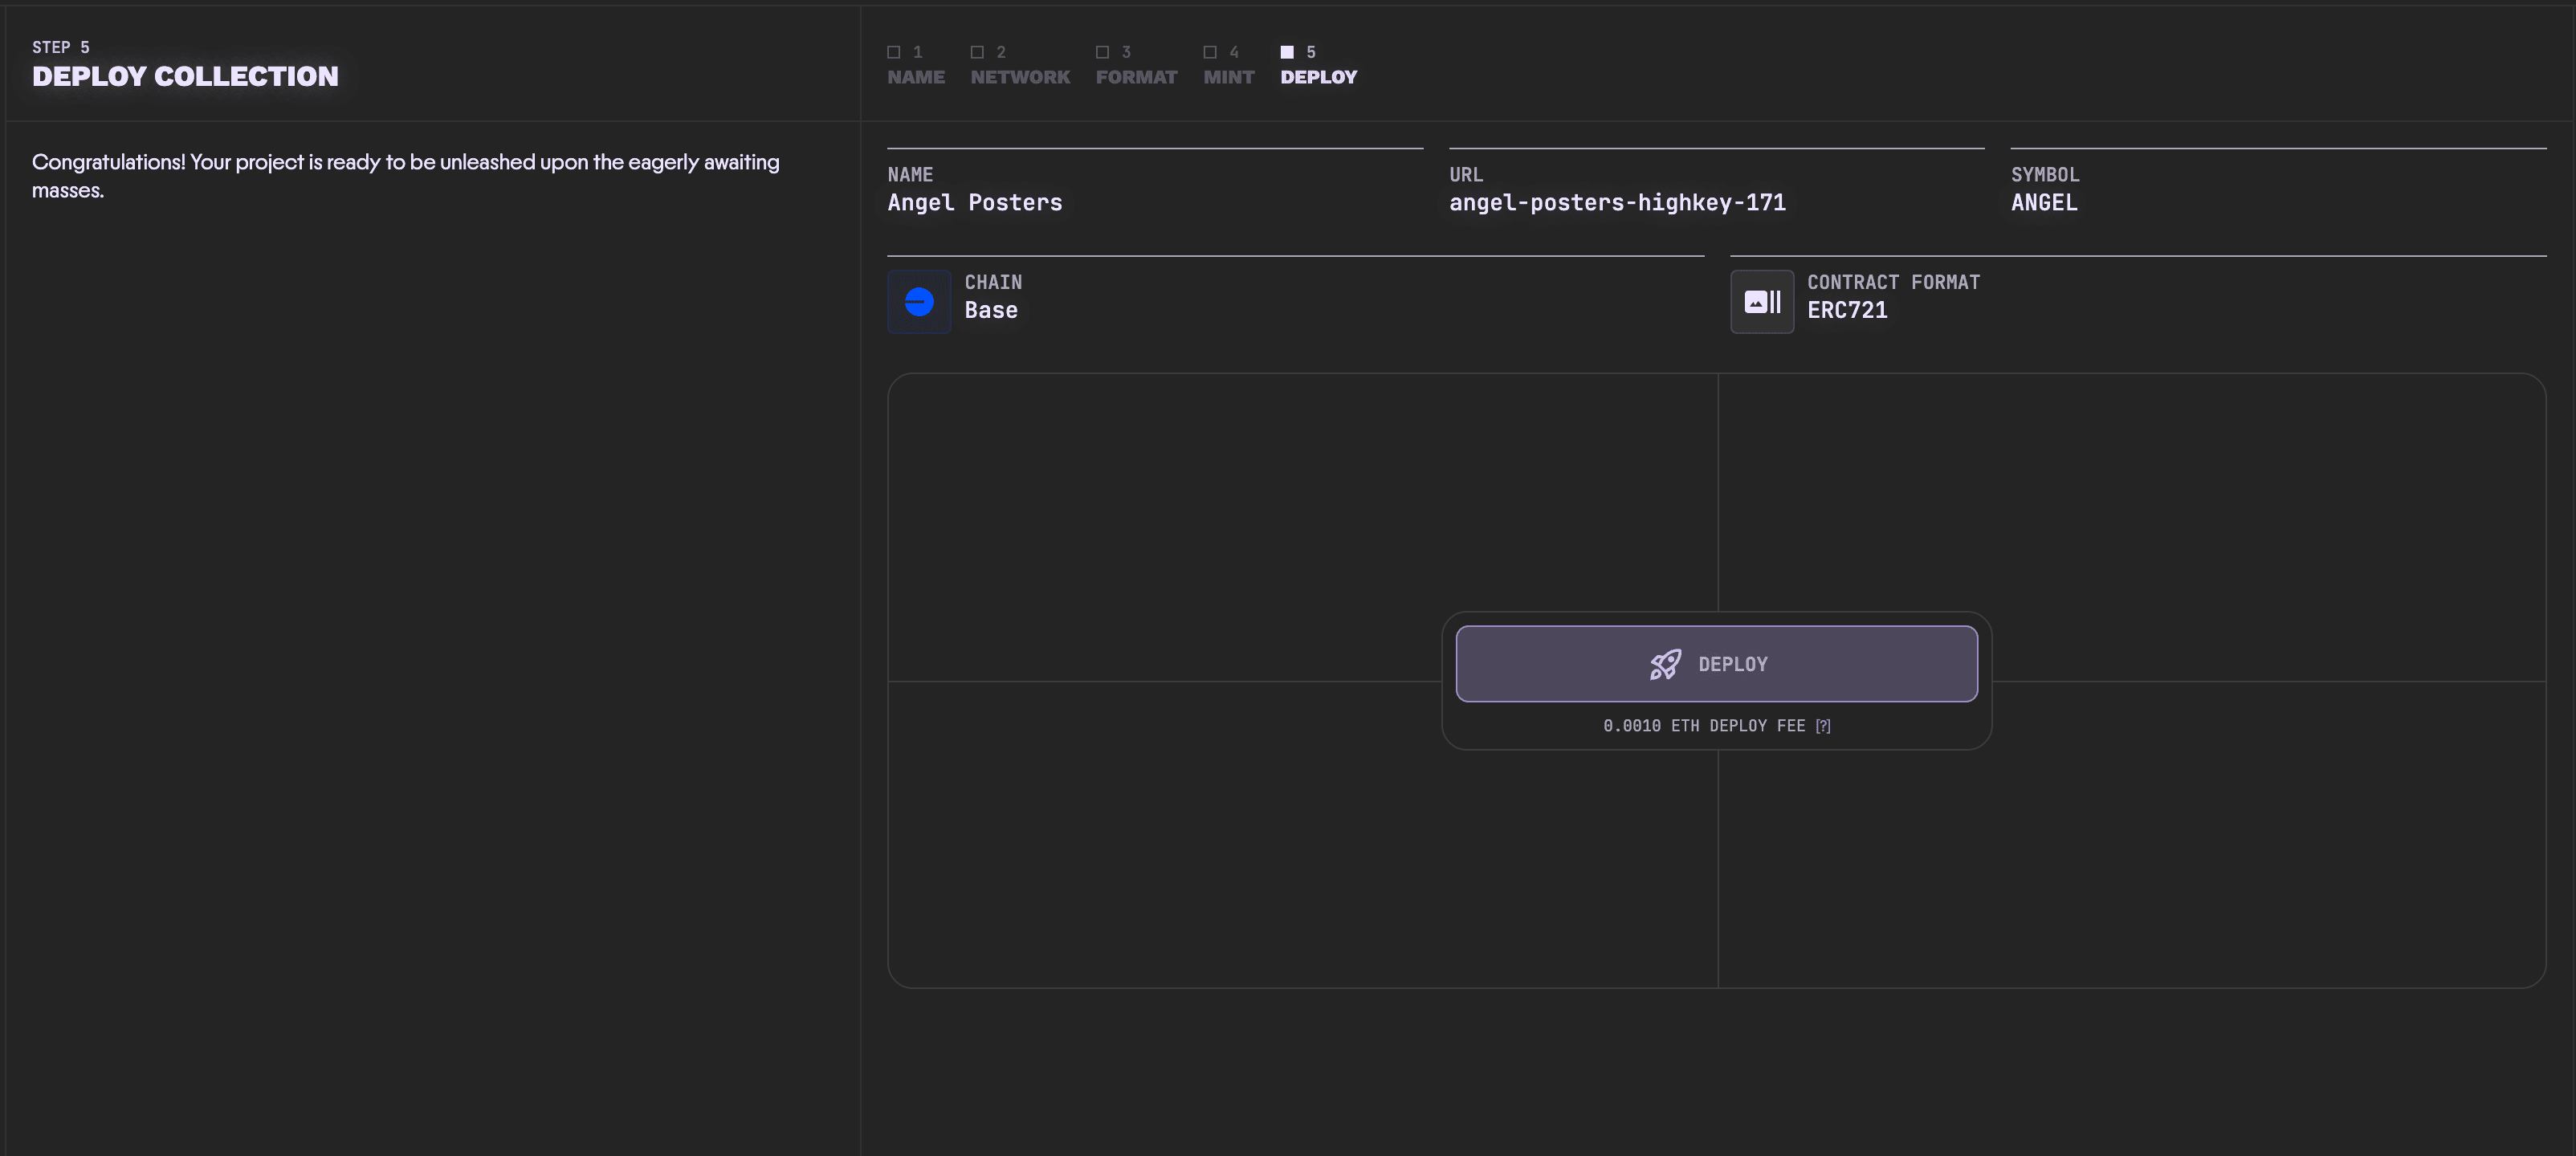The image size is (2576, 1156).
Task: Select the URL value angel-posters-highkey-171
Action: (1617, 202)
